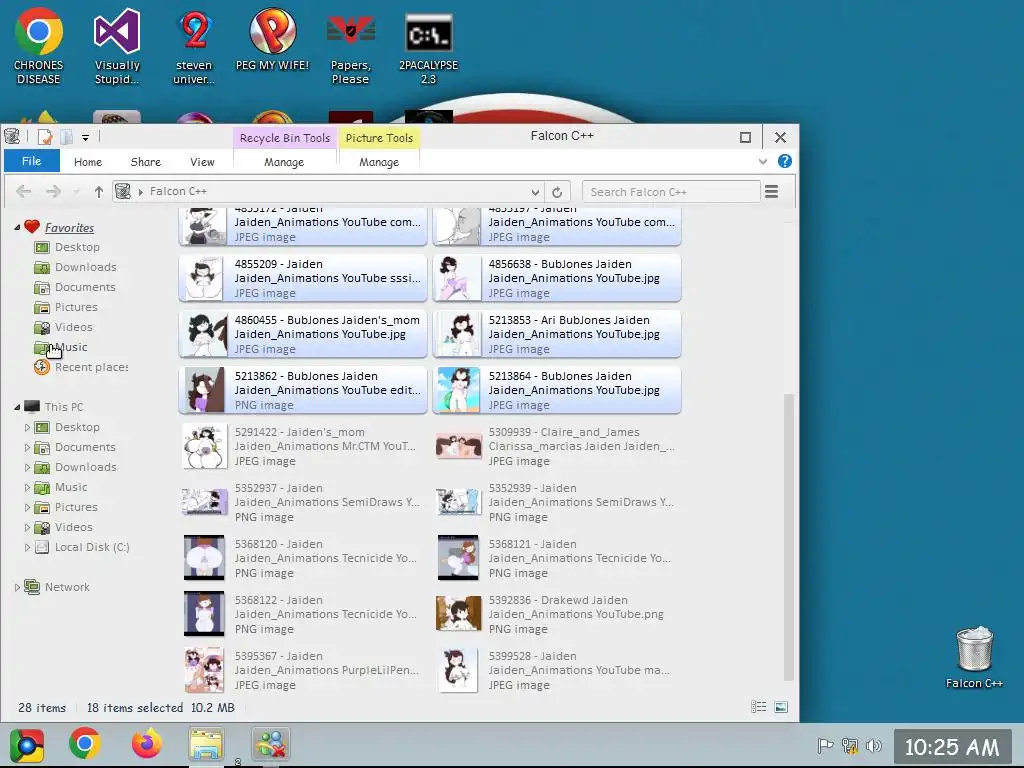
Task: Open Videos under Favorites
Action: point(73,327)
